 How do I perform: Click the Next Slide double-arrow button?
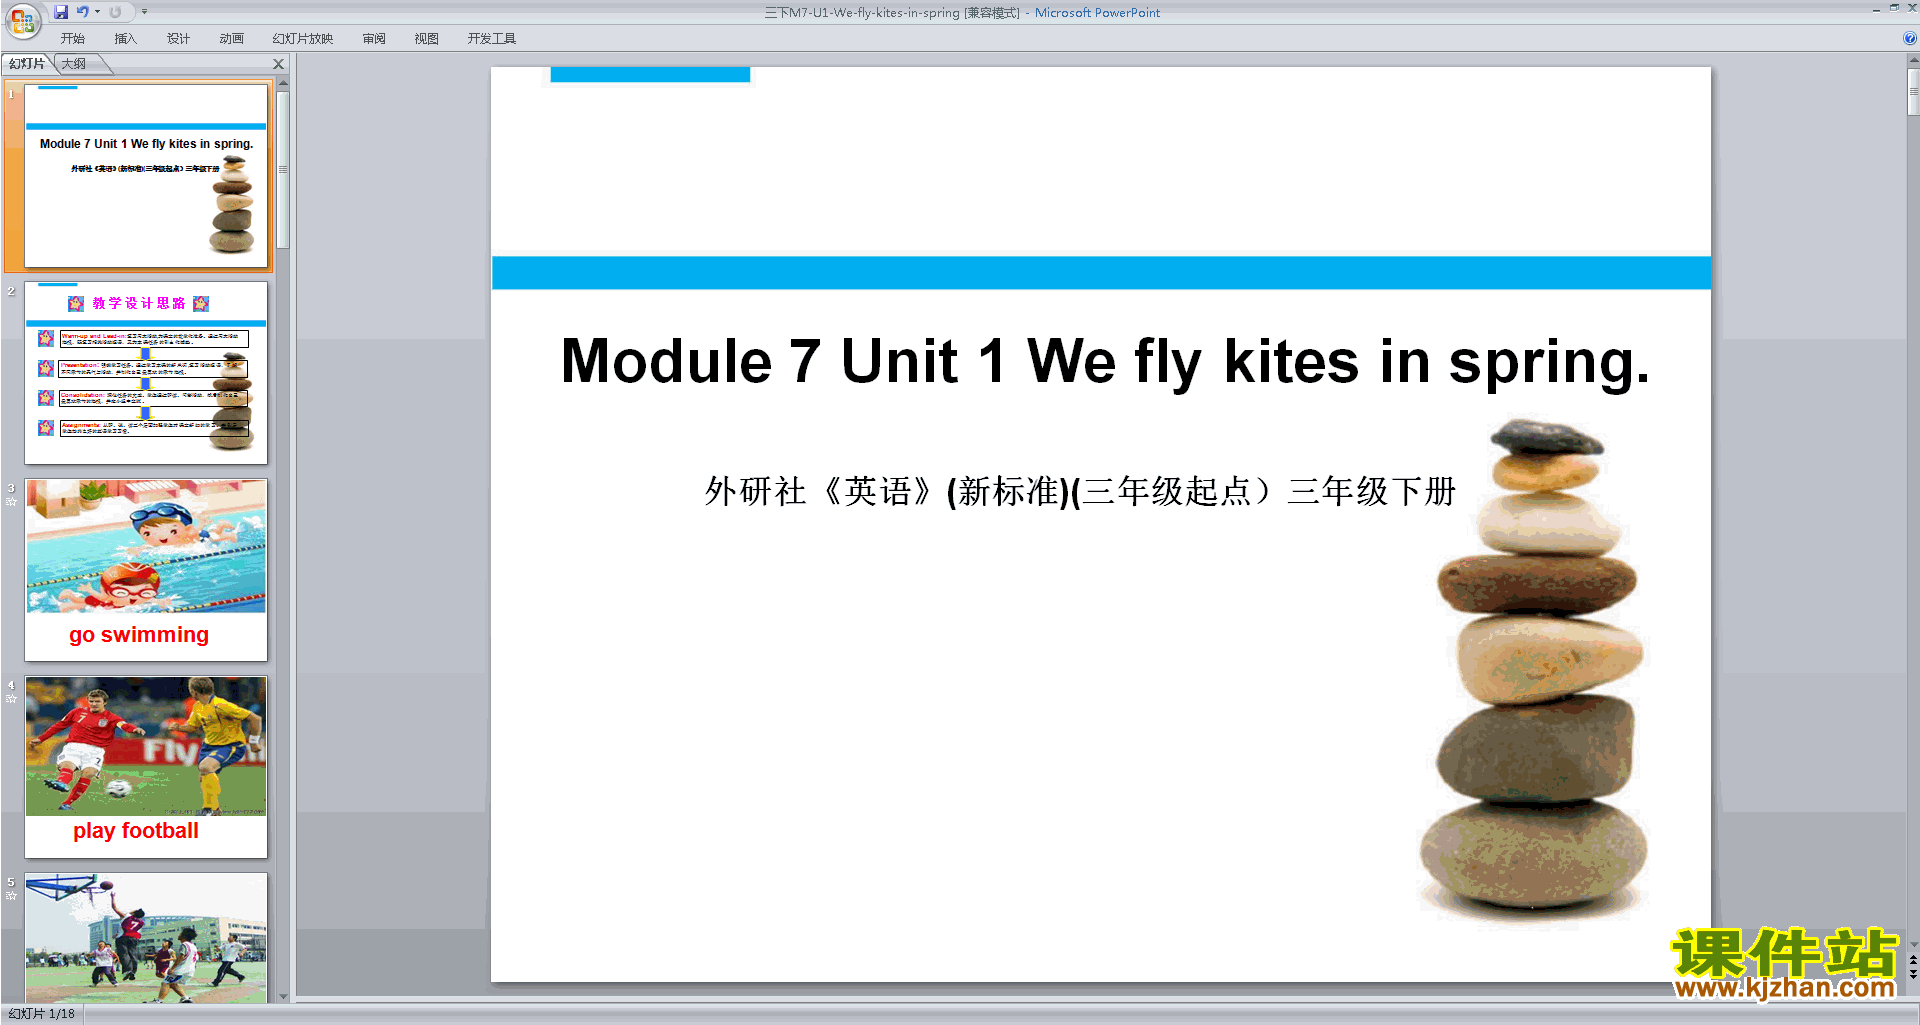[x=1913, y=974]
